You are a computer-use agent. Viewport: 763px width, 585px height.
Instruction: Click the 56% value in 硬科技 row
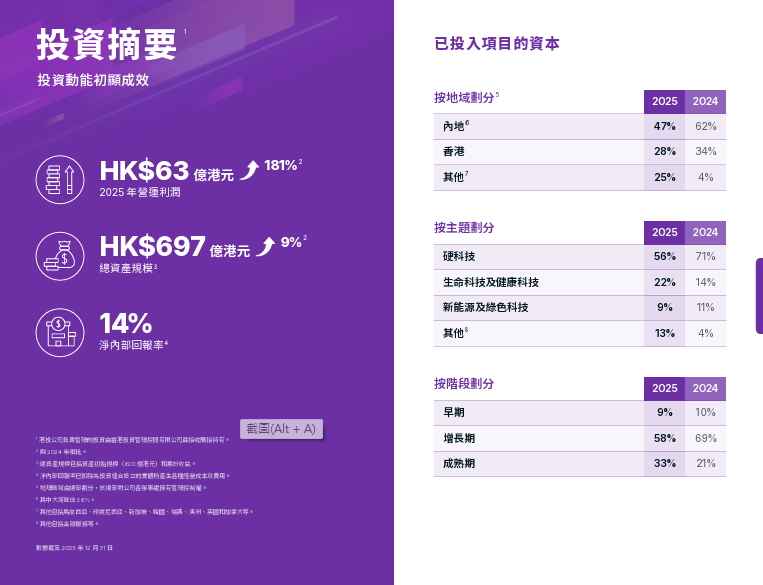664,256
